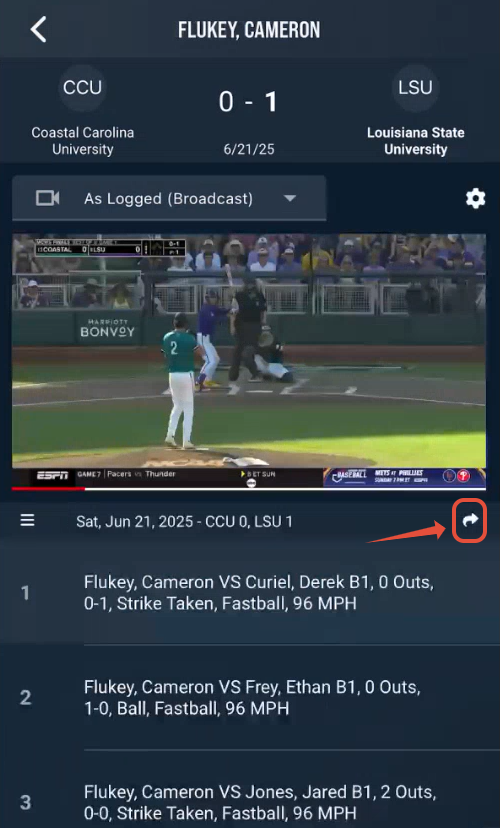The image size is (500, 828).
Task: Open video settings gear icon
Action: pyautogui.click(x=475, y=199)
